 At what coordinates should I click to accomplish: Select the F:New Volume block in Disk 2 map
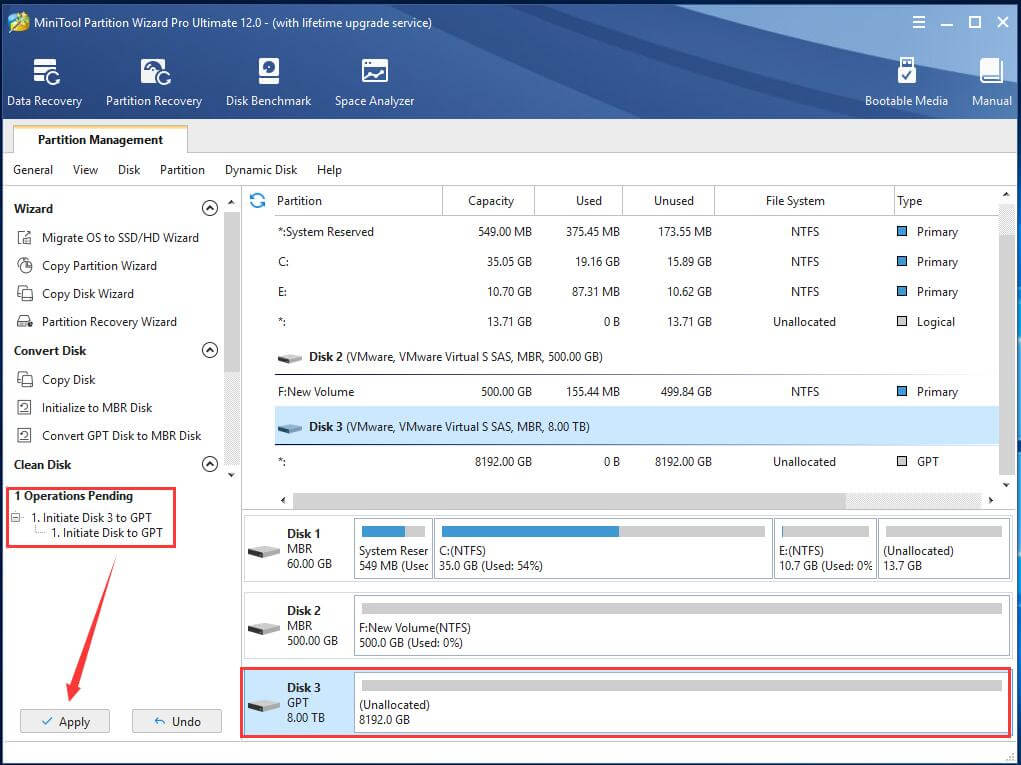coord(682,626)
